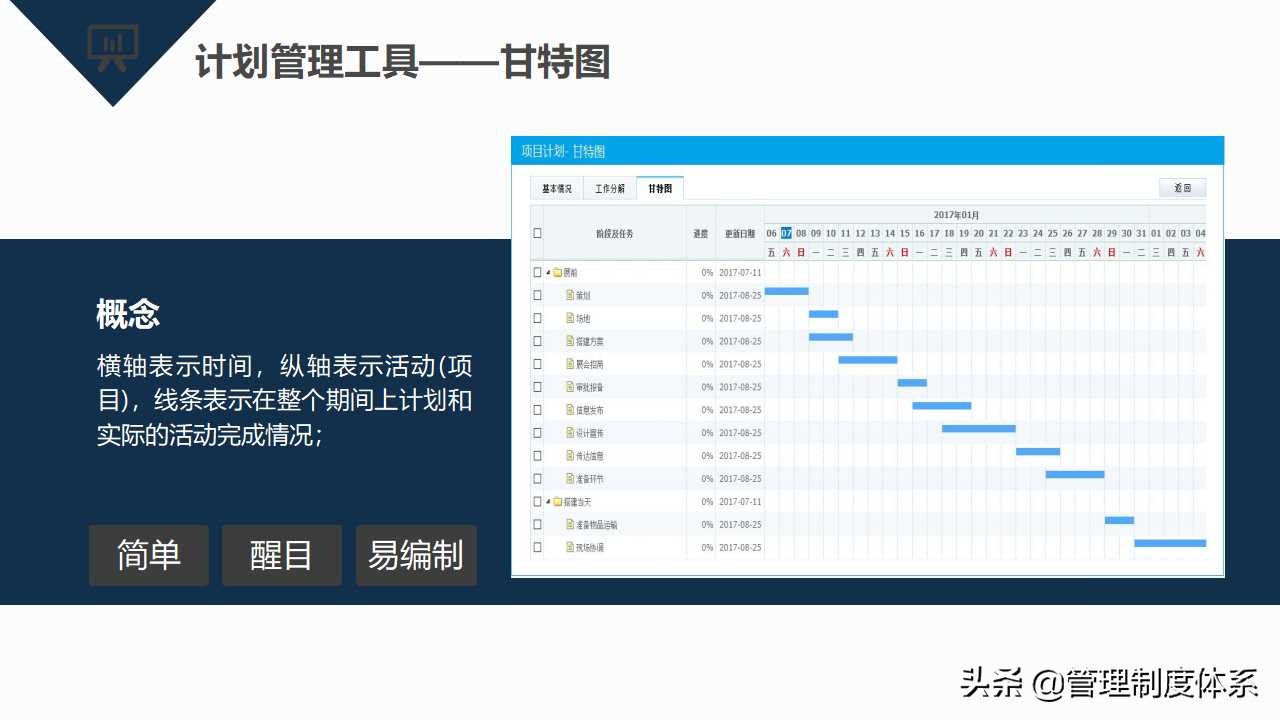Image resolution: width=1280 pixels, height=720 pixels.
Task: Click the folder icon next to 搭建当天
Action: (558, 501)
